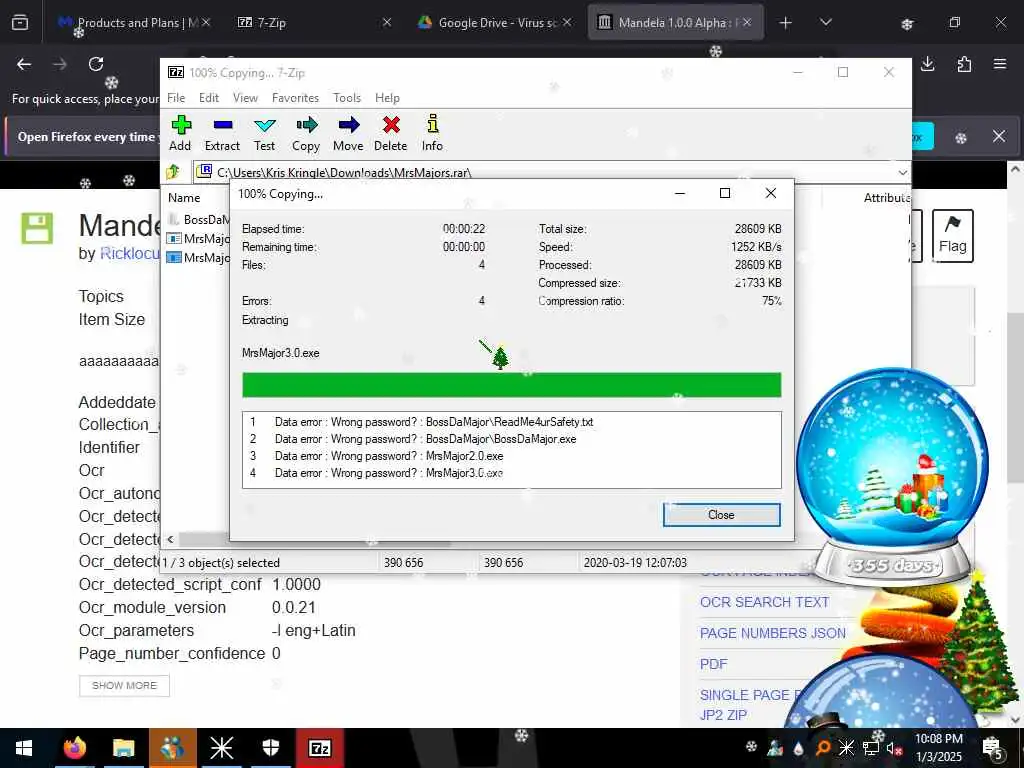Open Windows Start menu
Viewport: 1024px width, 768px height.
(24, 748)
